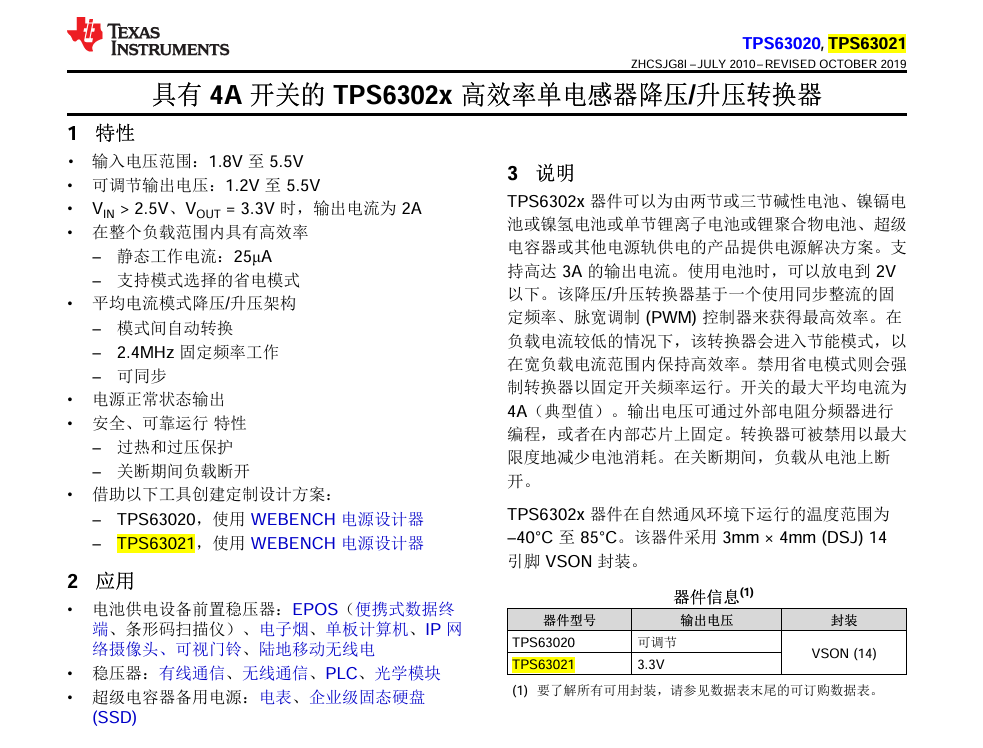Screen dimensions: 983x748
Task: Click the 器件信息 table title footnote marker
Action: click(746, 592)
